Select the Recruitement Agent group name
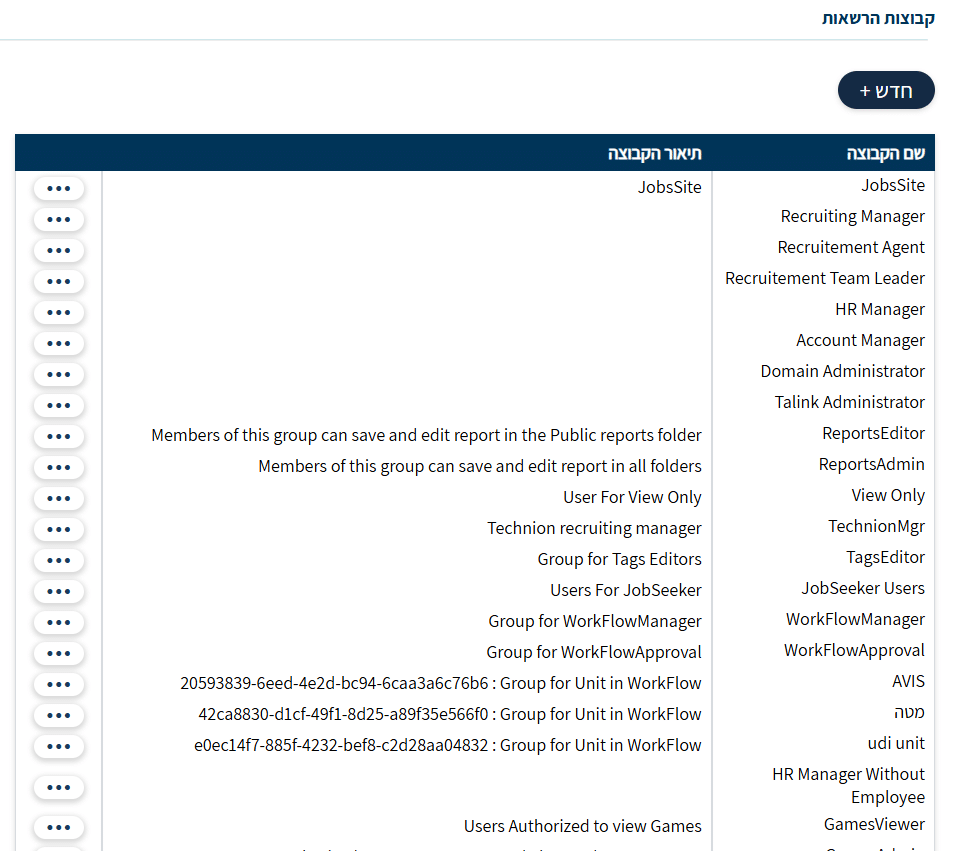 pos(851,247)
